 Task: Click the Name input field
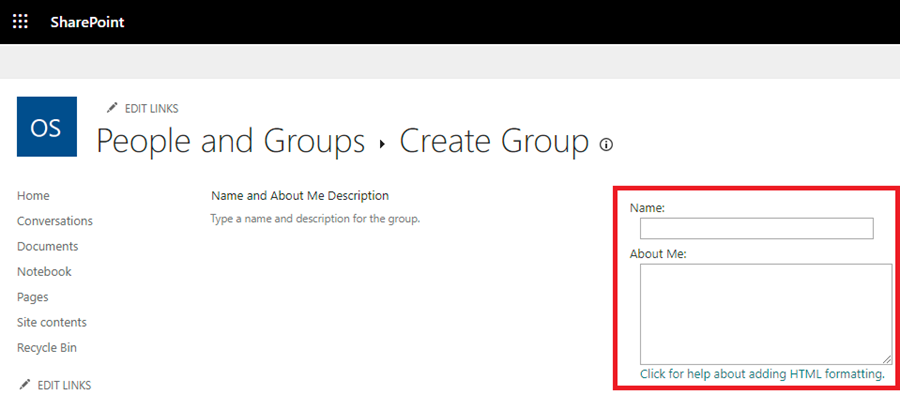tap(757, 228)
